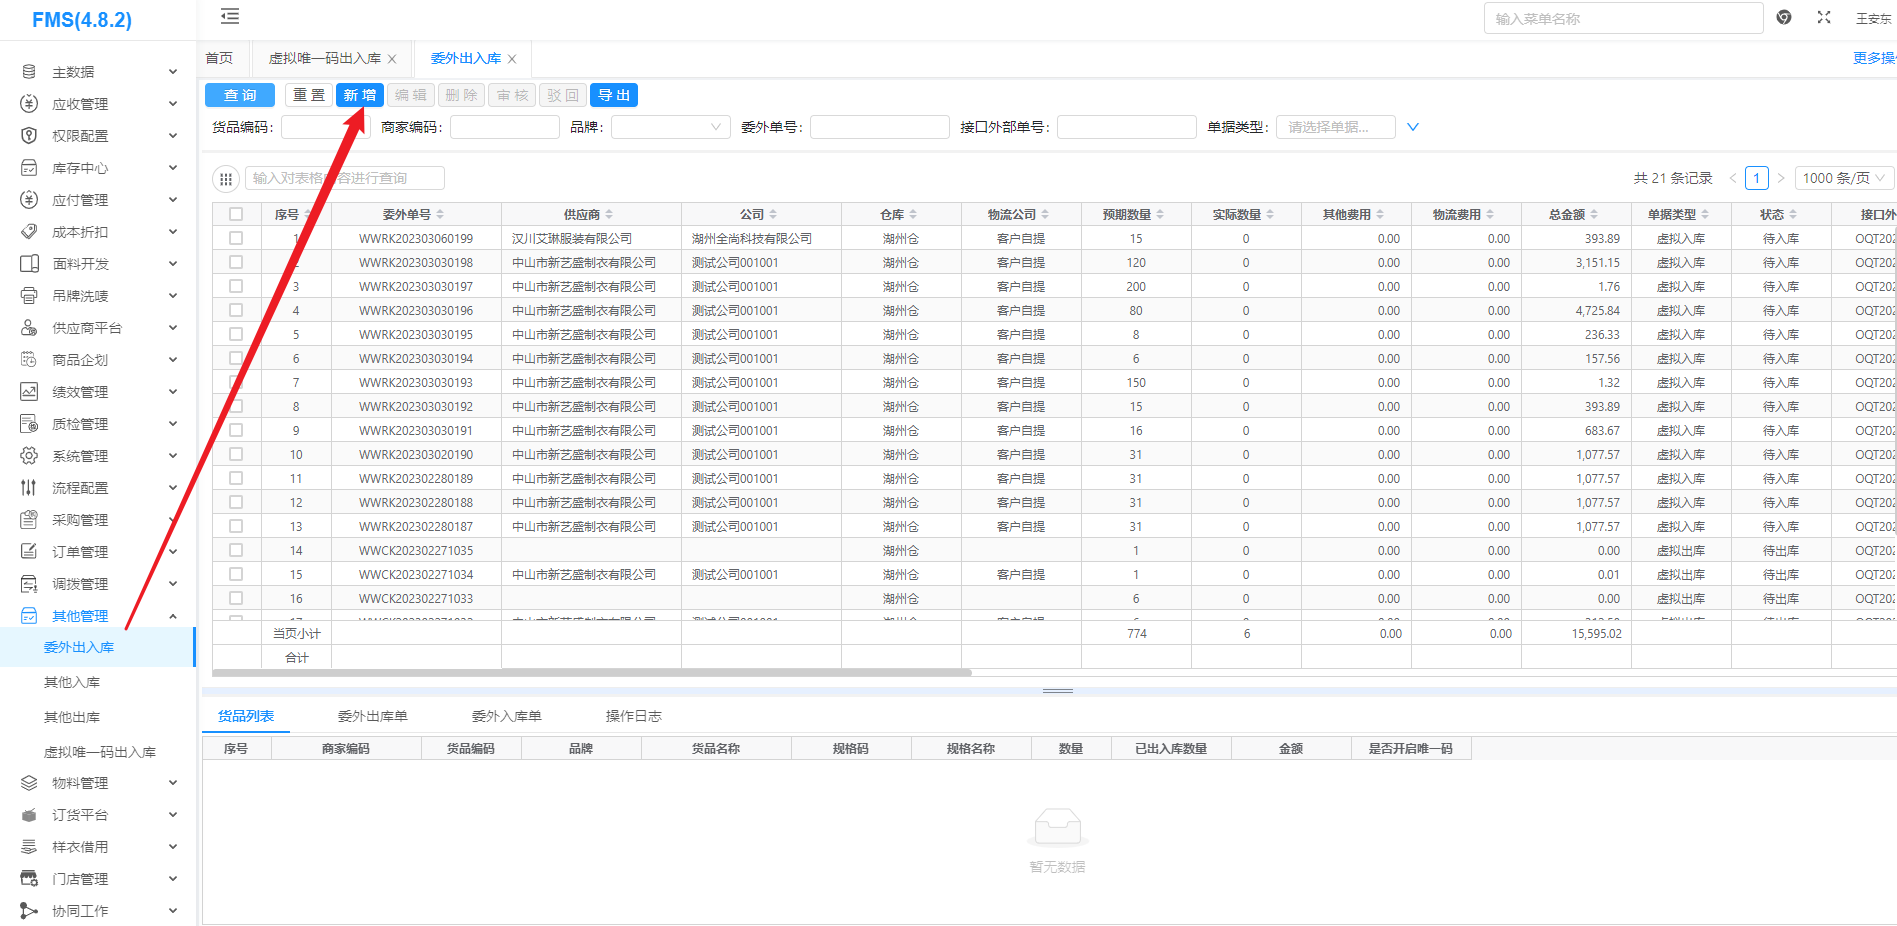Click the sidebar collapse hamburger icon

tap(230, 16)
